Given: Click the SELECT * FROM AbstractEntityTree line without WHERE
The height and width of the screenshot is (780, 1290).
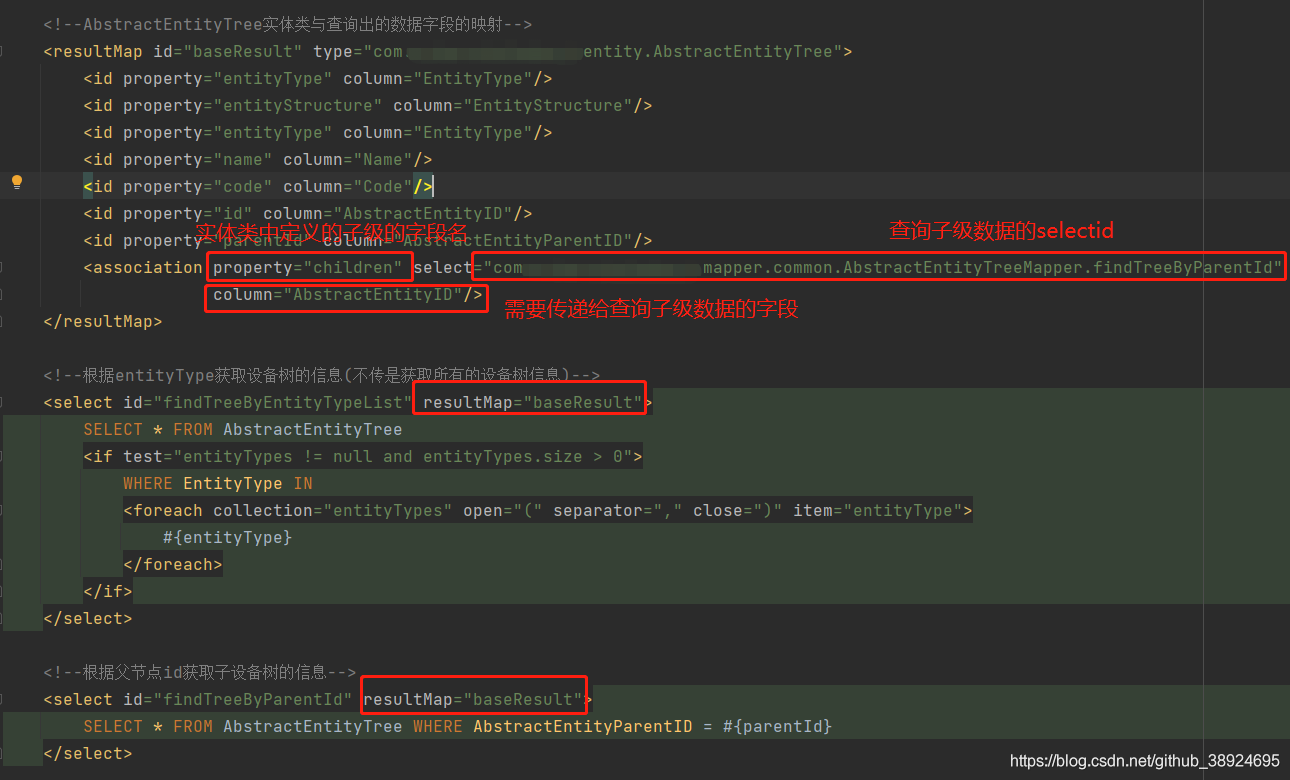Looking at the screenshot, I should (x=243, y=429).
